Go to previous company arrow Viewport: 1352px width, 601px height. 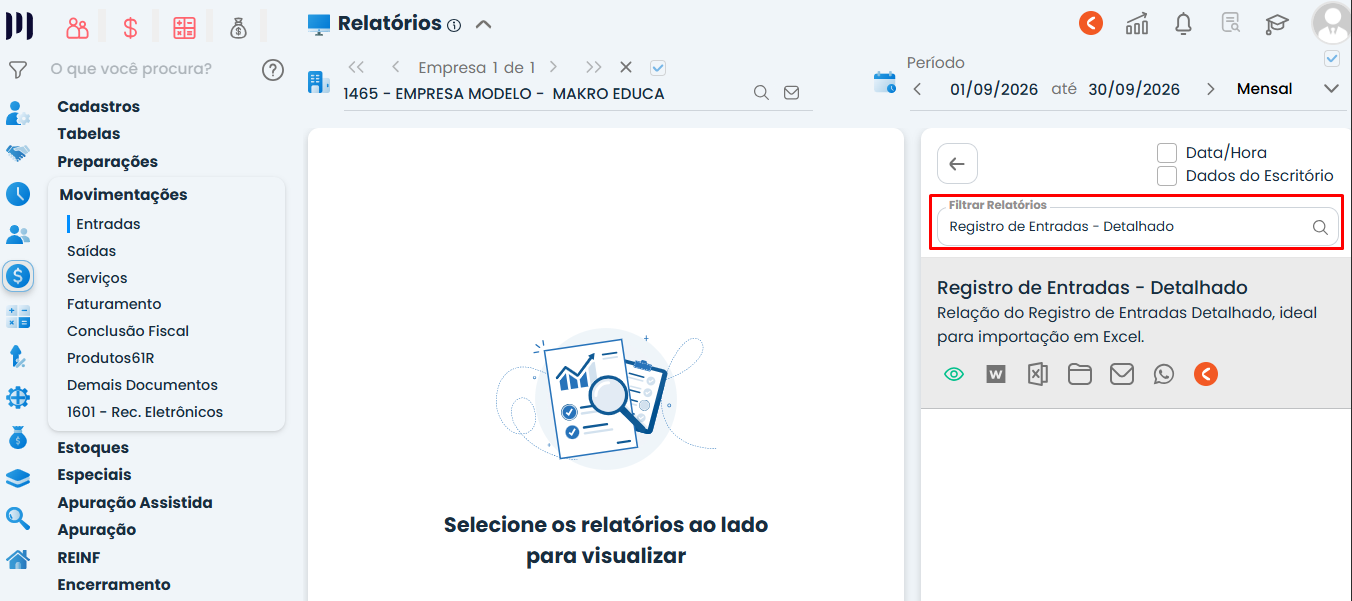point(396,67)
